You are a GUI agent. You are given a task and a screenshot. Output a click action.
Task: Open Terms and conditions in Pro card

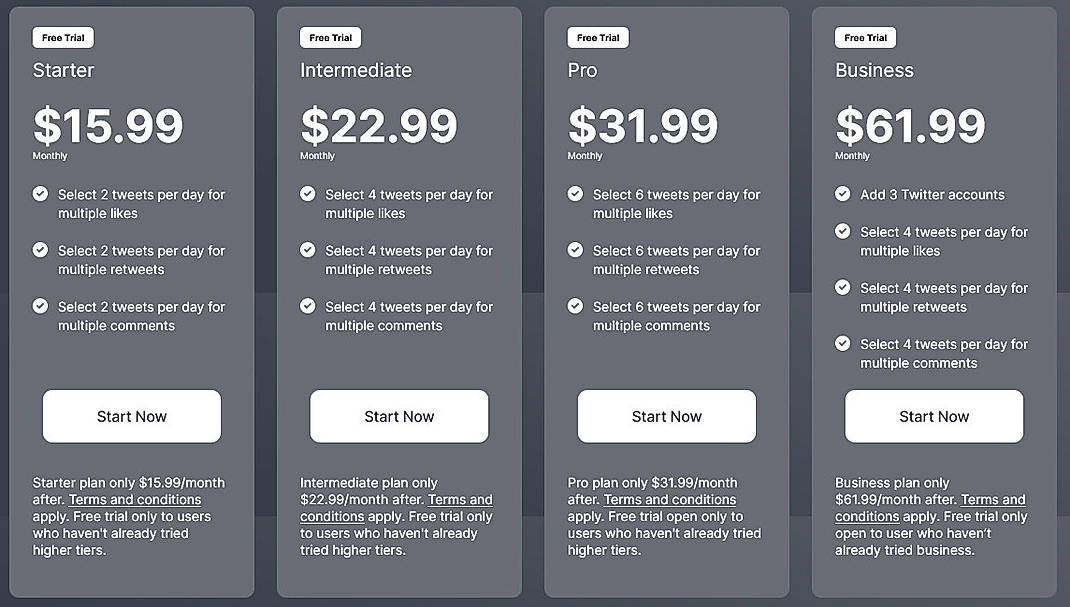coord(670,500)
